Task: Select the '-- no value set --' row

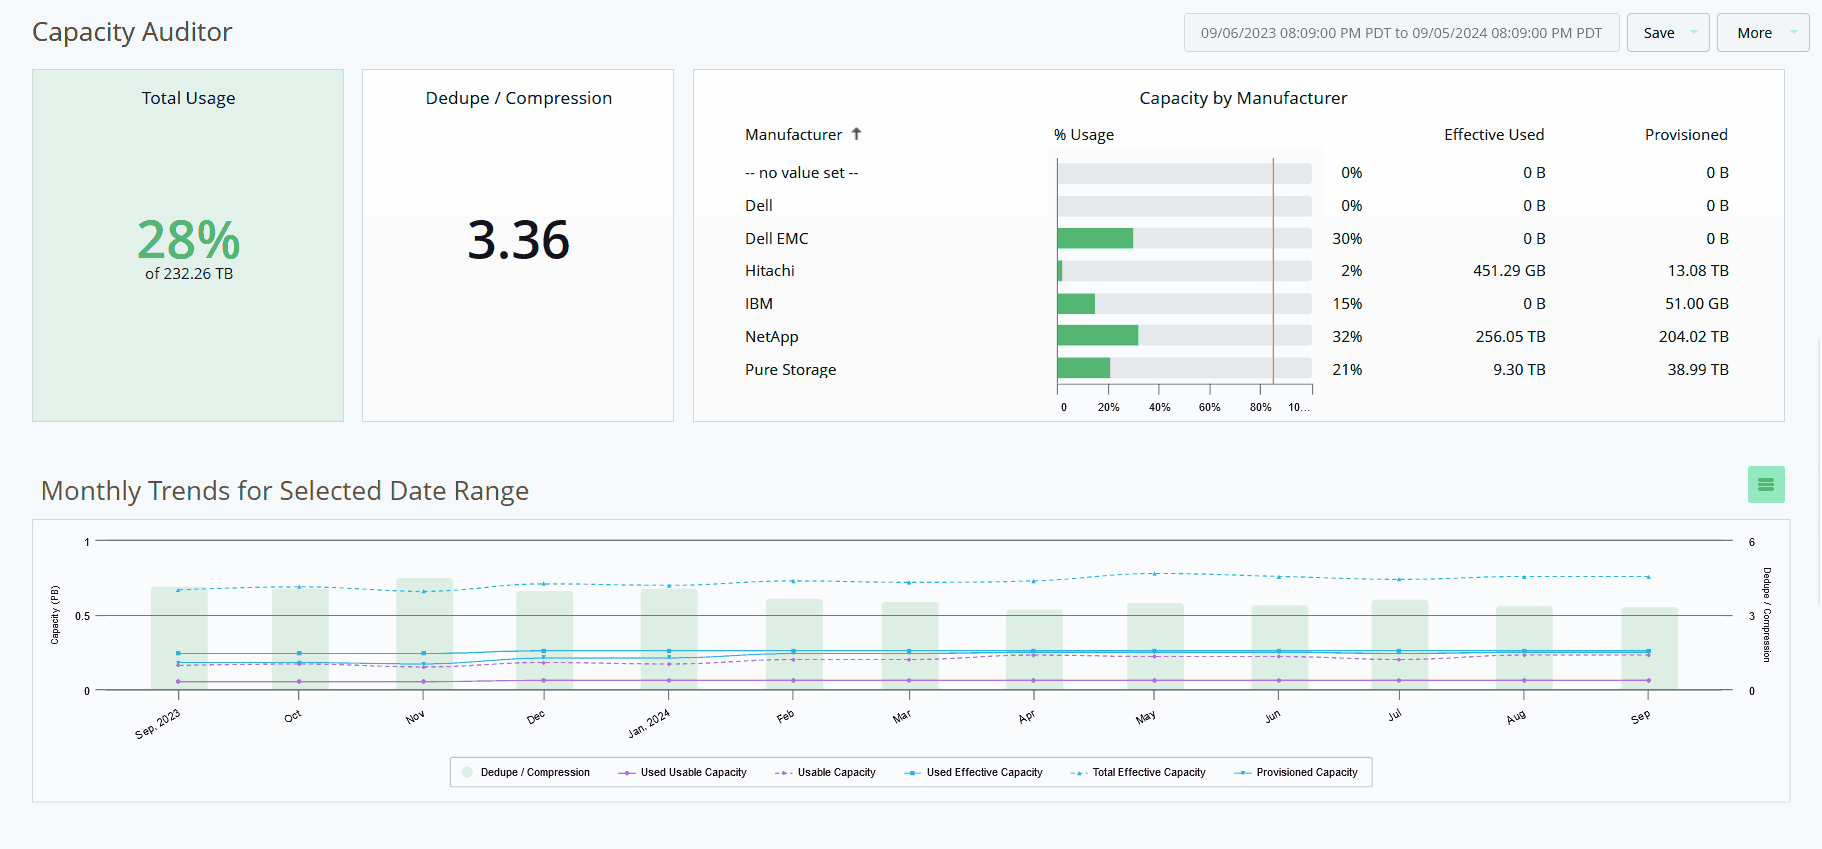Action: pos(1237,173)
